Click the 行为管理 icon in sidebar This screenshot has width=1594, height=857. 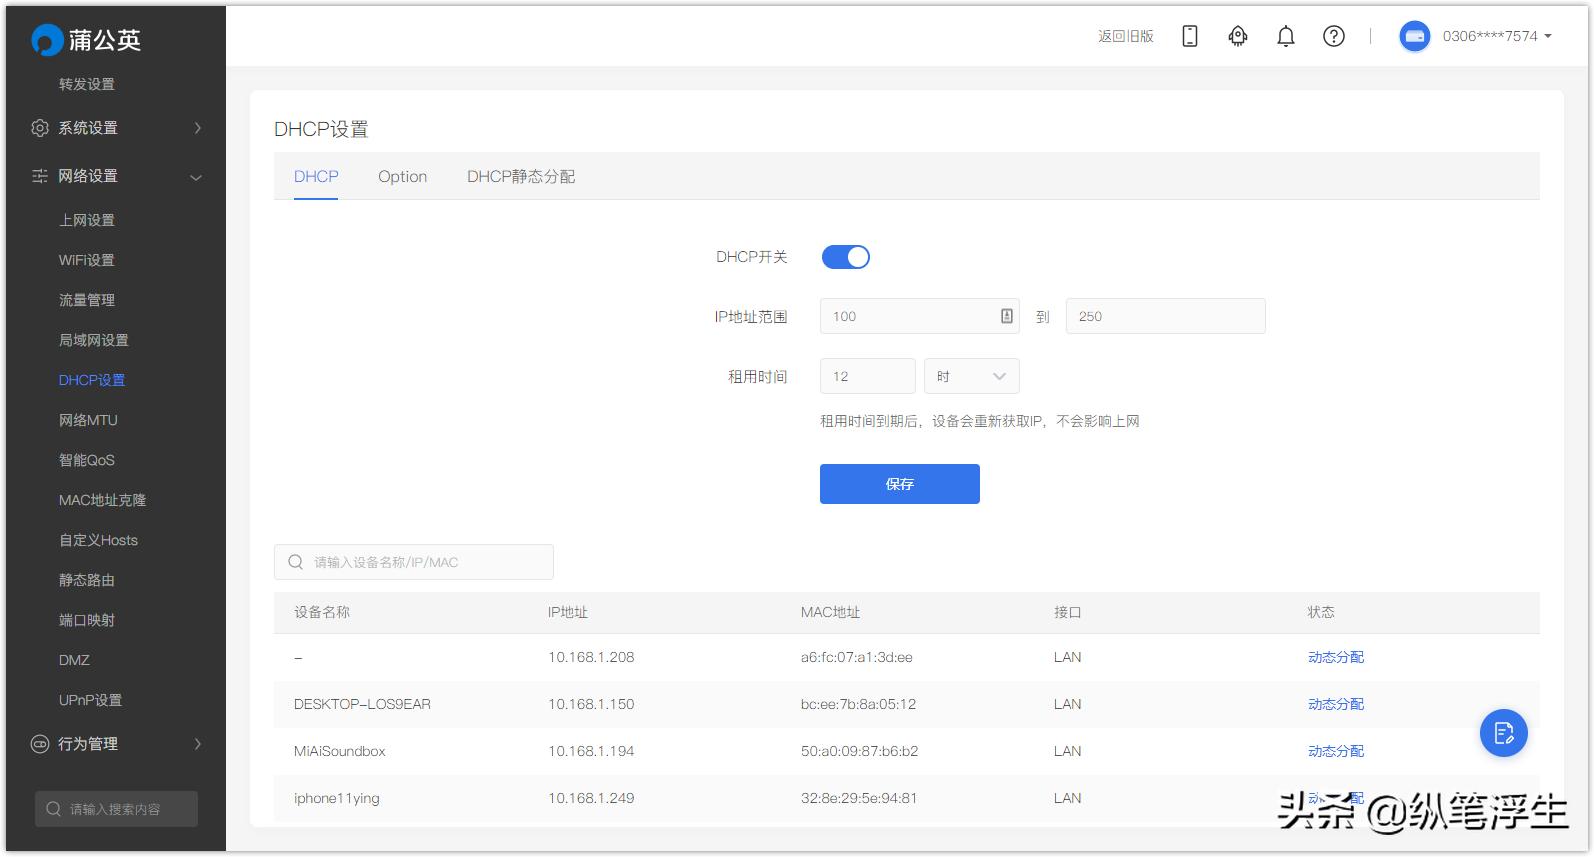pos(40,744)
